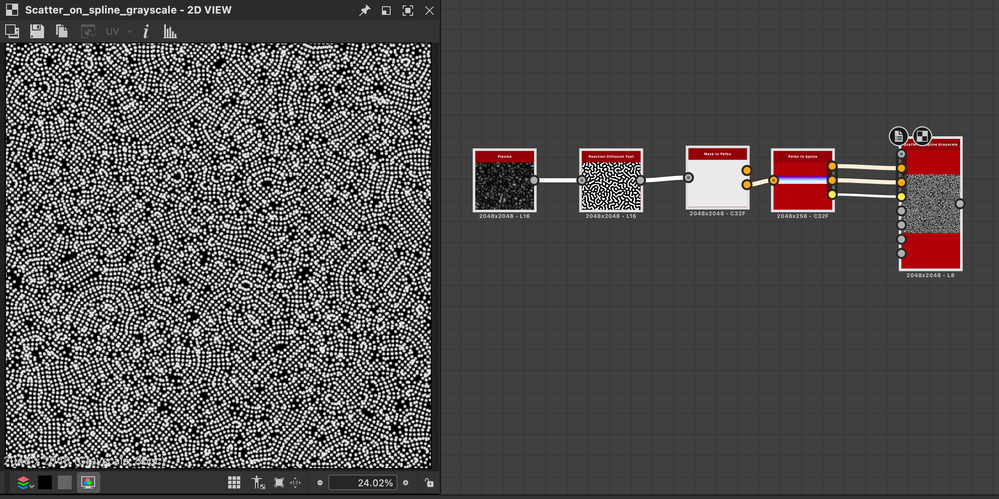This screenshot has height=499, width=999.
Task: Click the '2048x2048 - C32F' label under Mask to Paths
Action: pyautogui.click(x=717, y=213)
